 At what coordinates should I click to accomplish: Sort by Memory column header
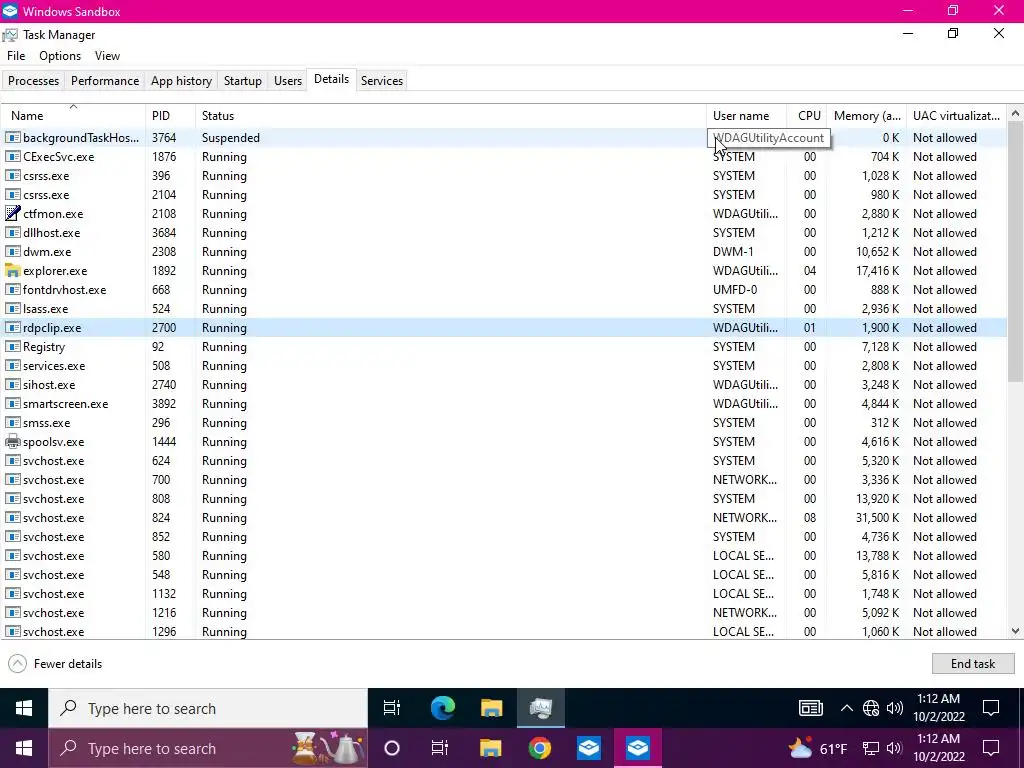[x=867, y=116]
